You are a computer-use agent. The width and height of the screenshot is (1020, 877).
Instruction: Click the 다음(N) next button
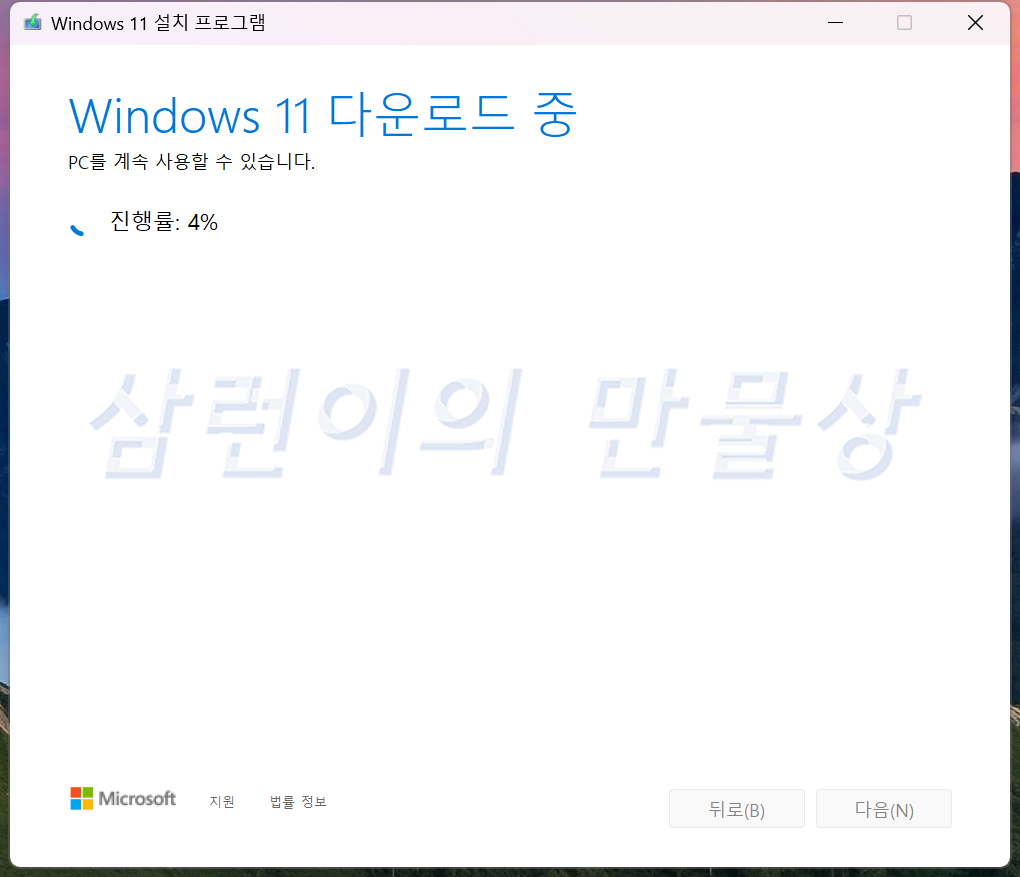coord(883,809)
